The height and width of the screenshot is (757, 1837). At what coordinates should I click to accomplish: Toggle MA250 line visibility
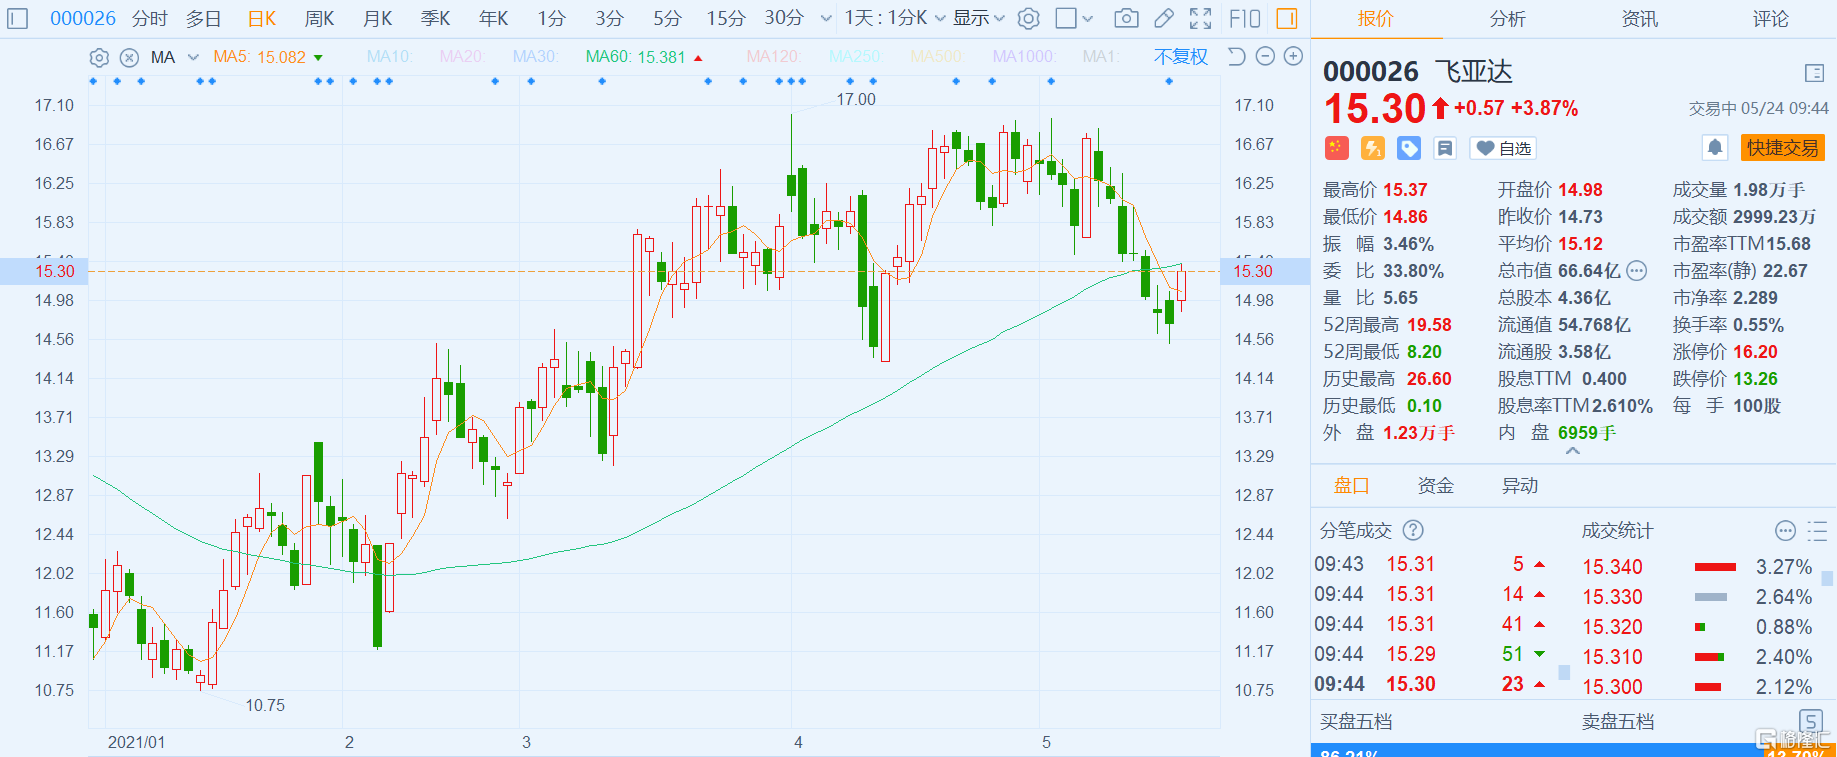point(855,57)
